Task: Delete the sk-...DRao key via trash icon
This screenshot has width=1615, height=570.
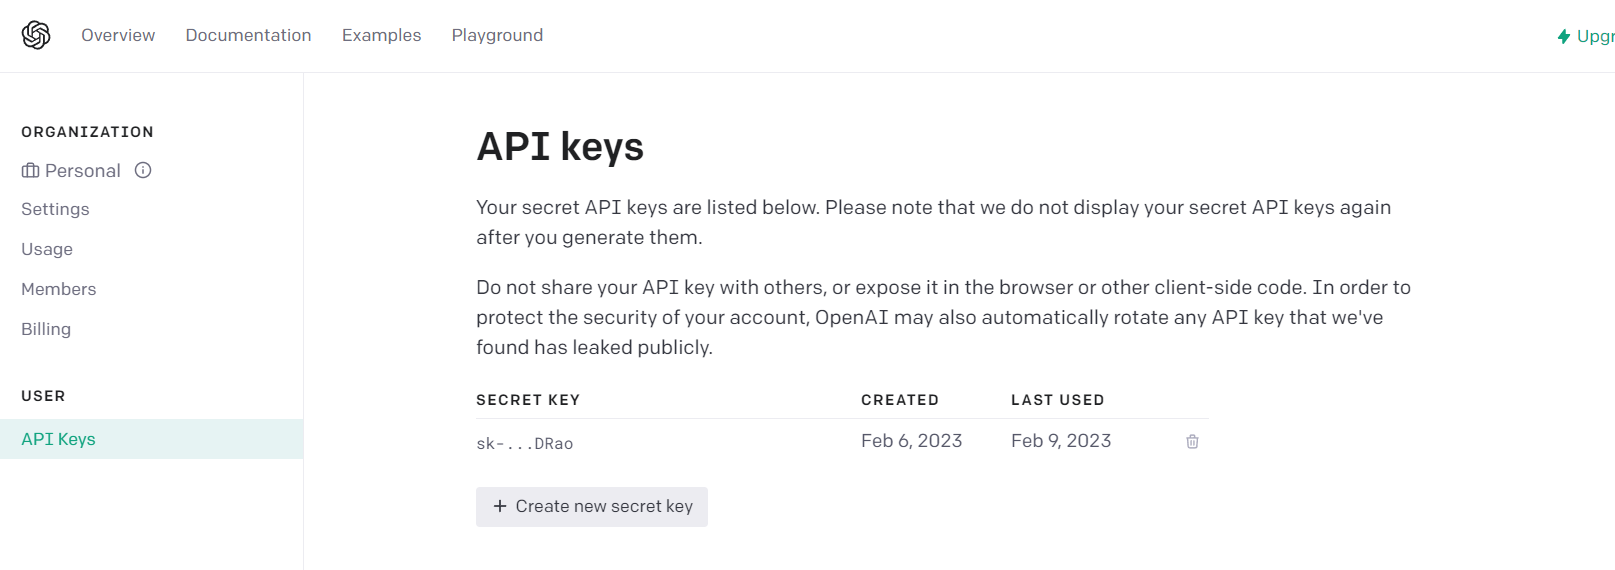Action: 1192,441
